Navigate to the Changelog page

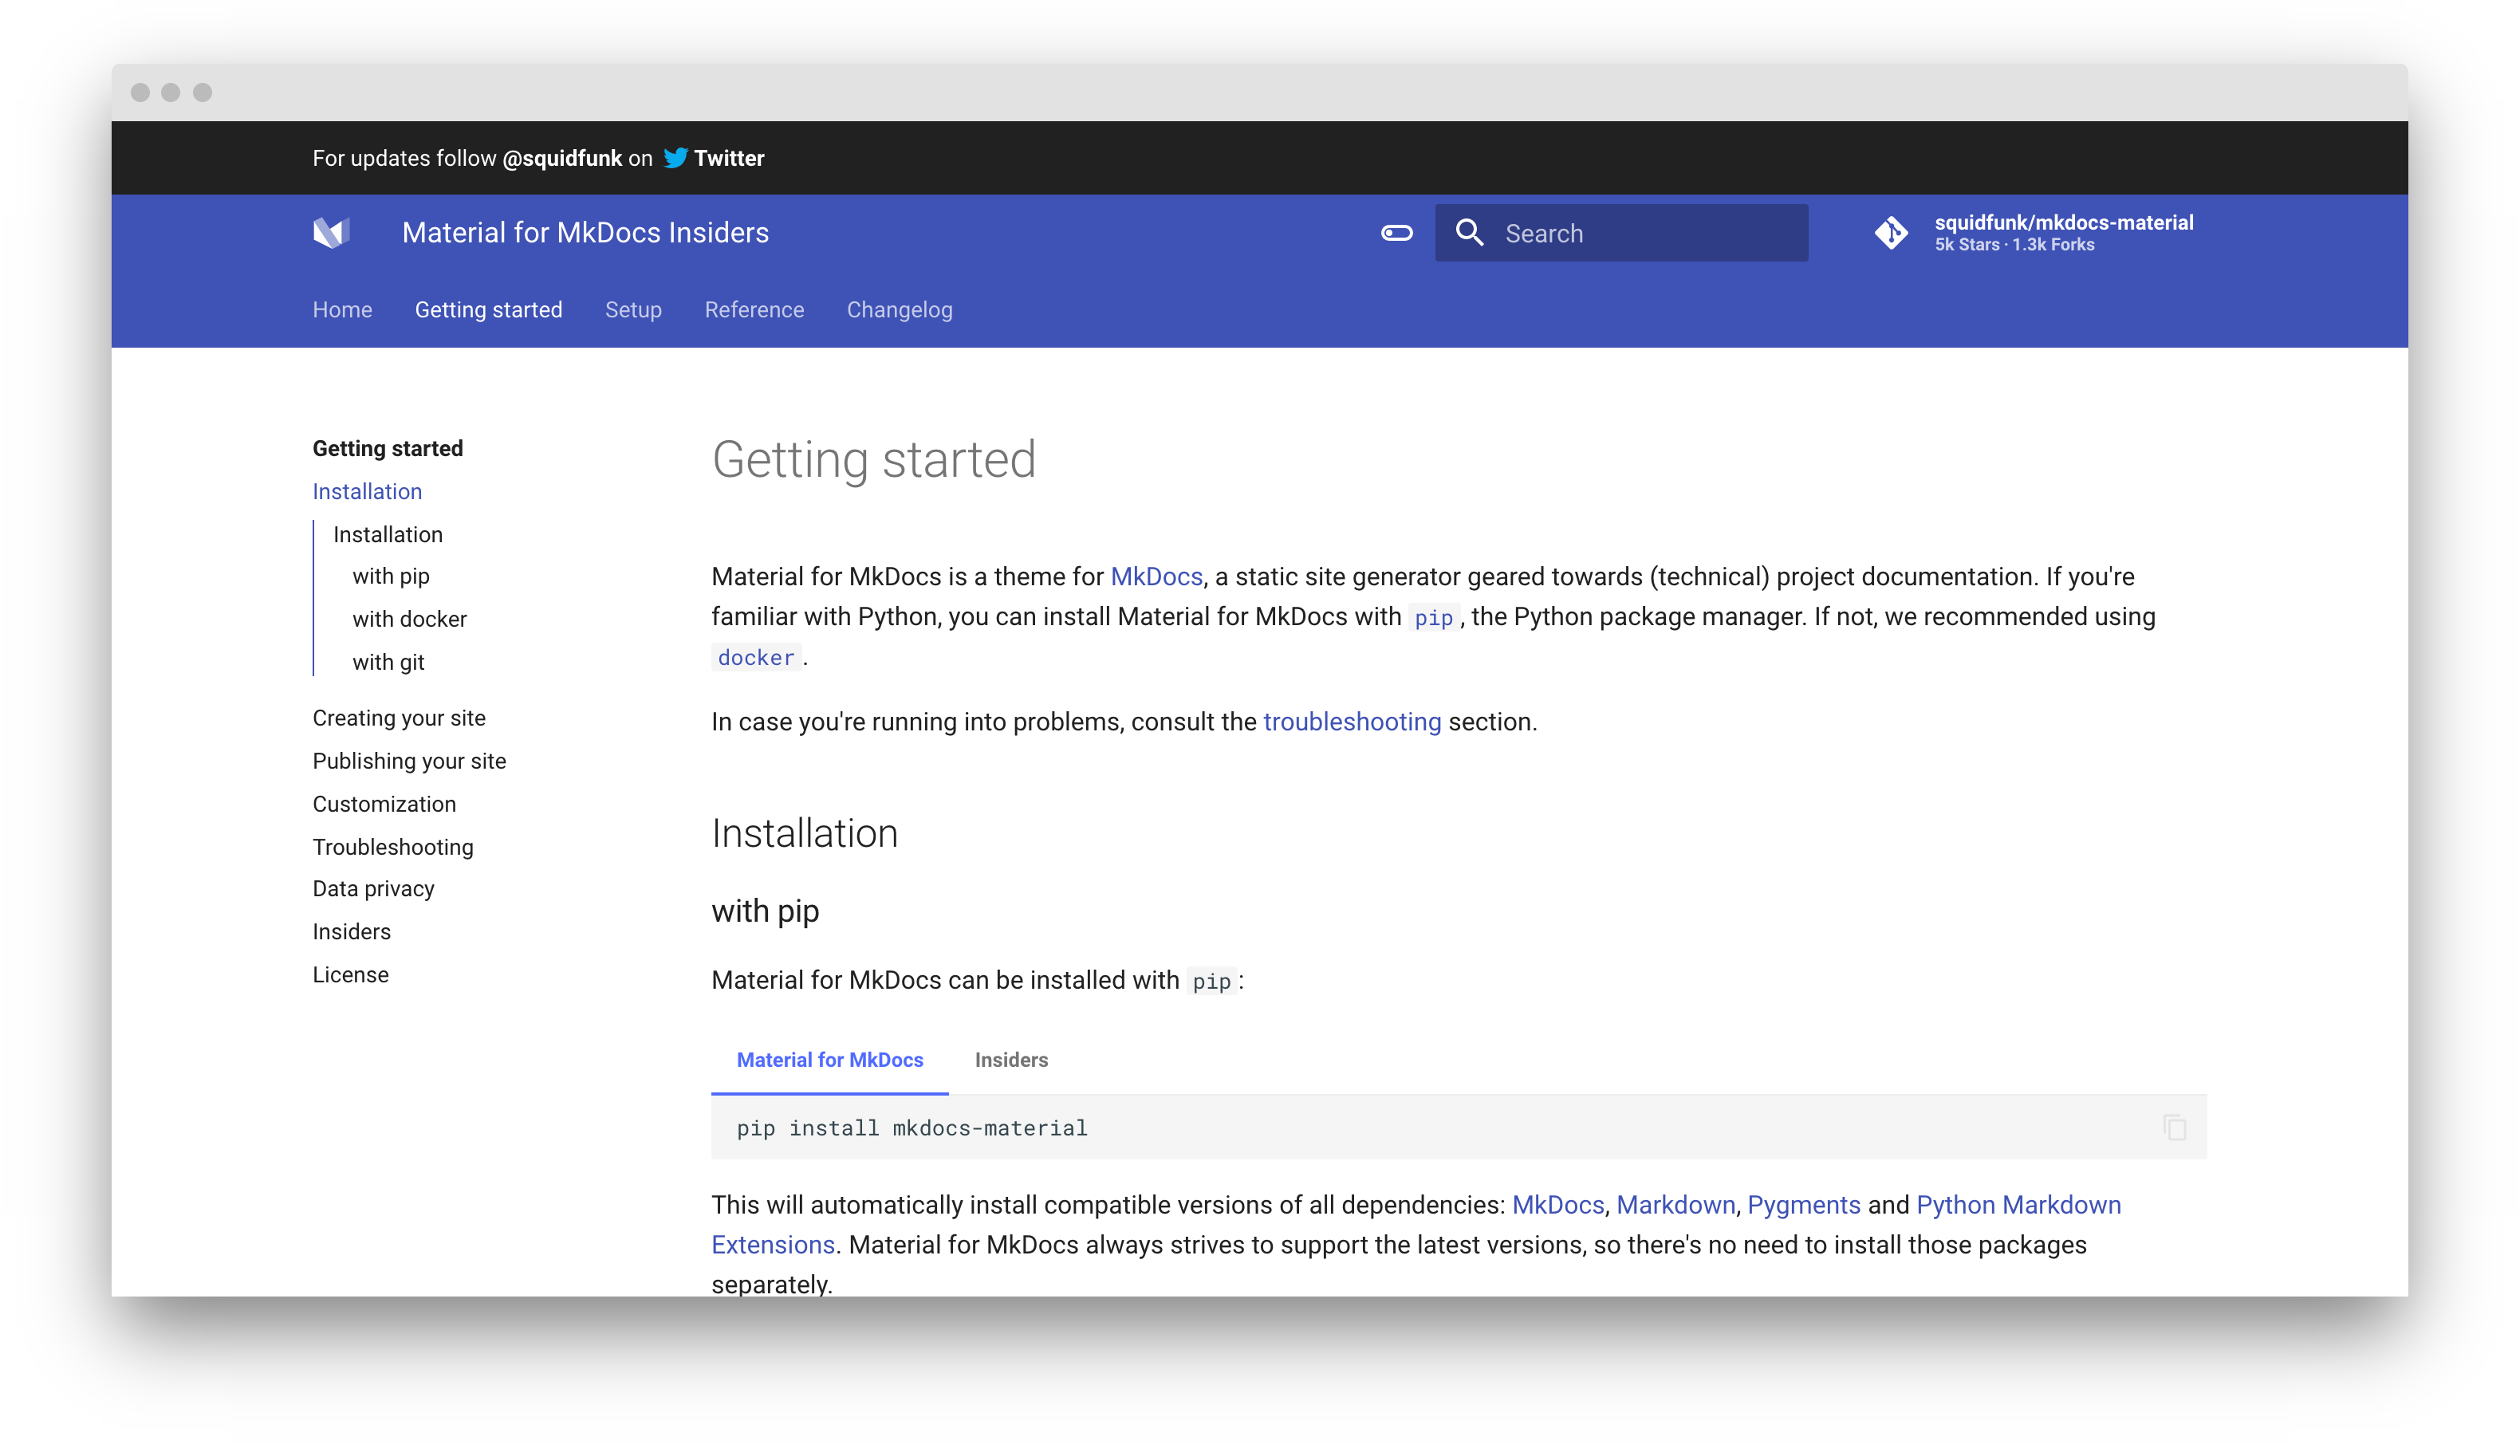(899, 310)
